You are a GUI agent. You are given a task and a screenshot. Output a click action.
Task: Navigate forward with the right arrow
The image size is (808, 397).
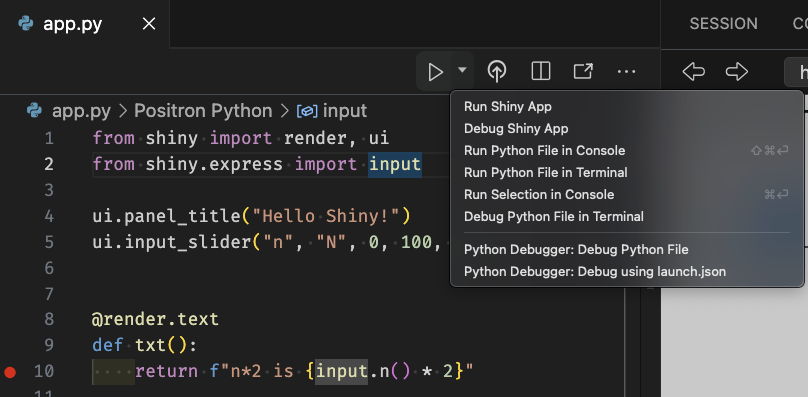pyautogui.click(x=737, y=71)
